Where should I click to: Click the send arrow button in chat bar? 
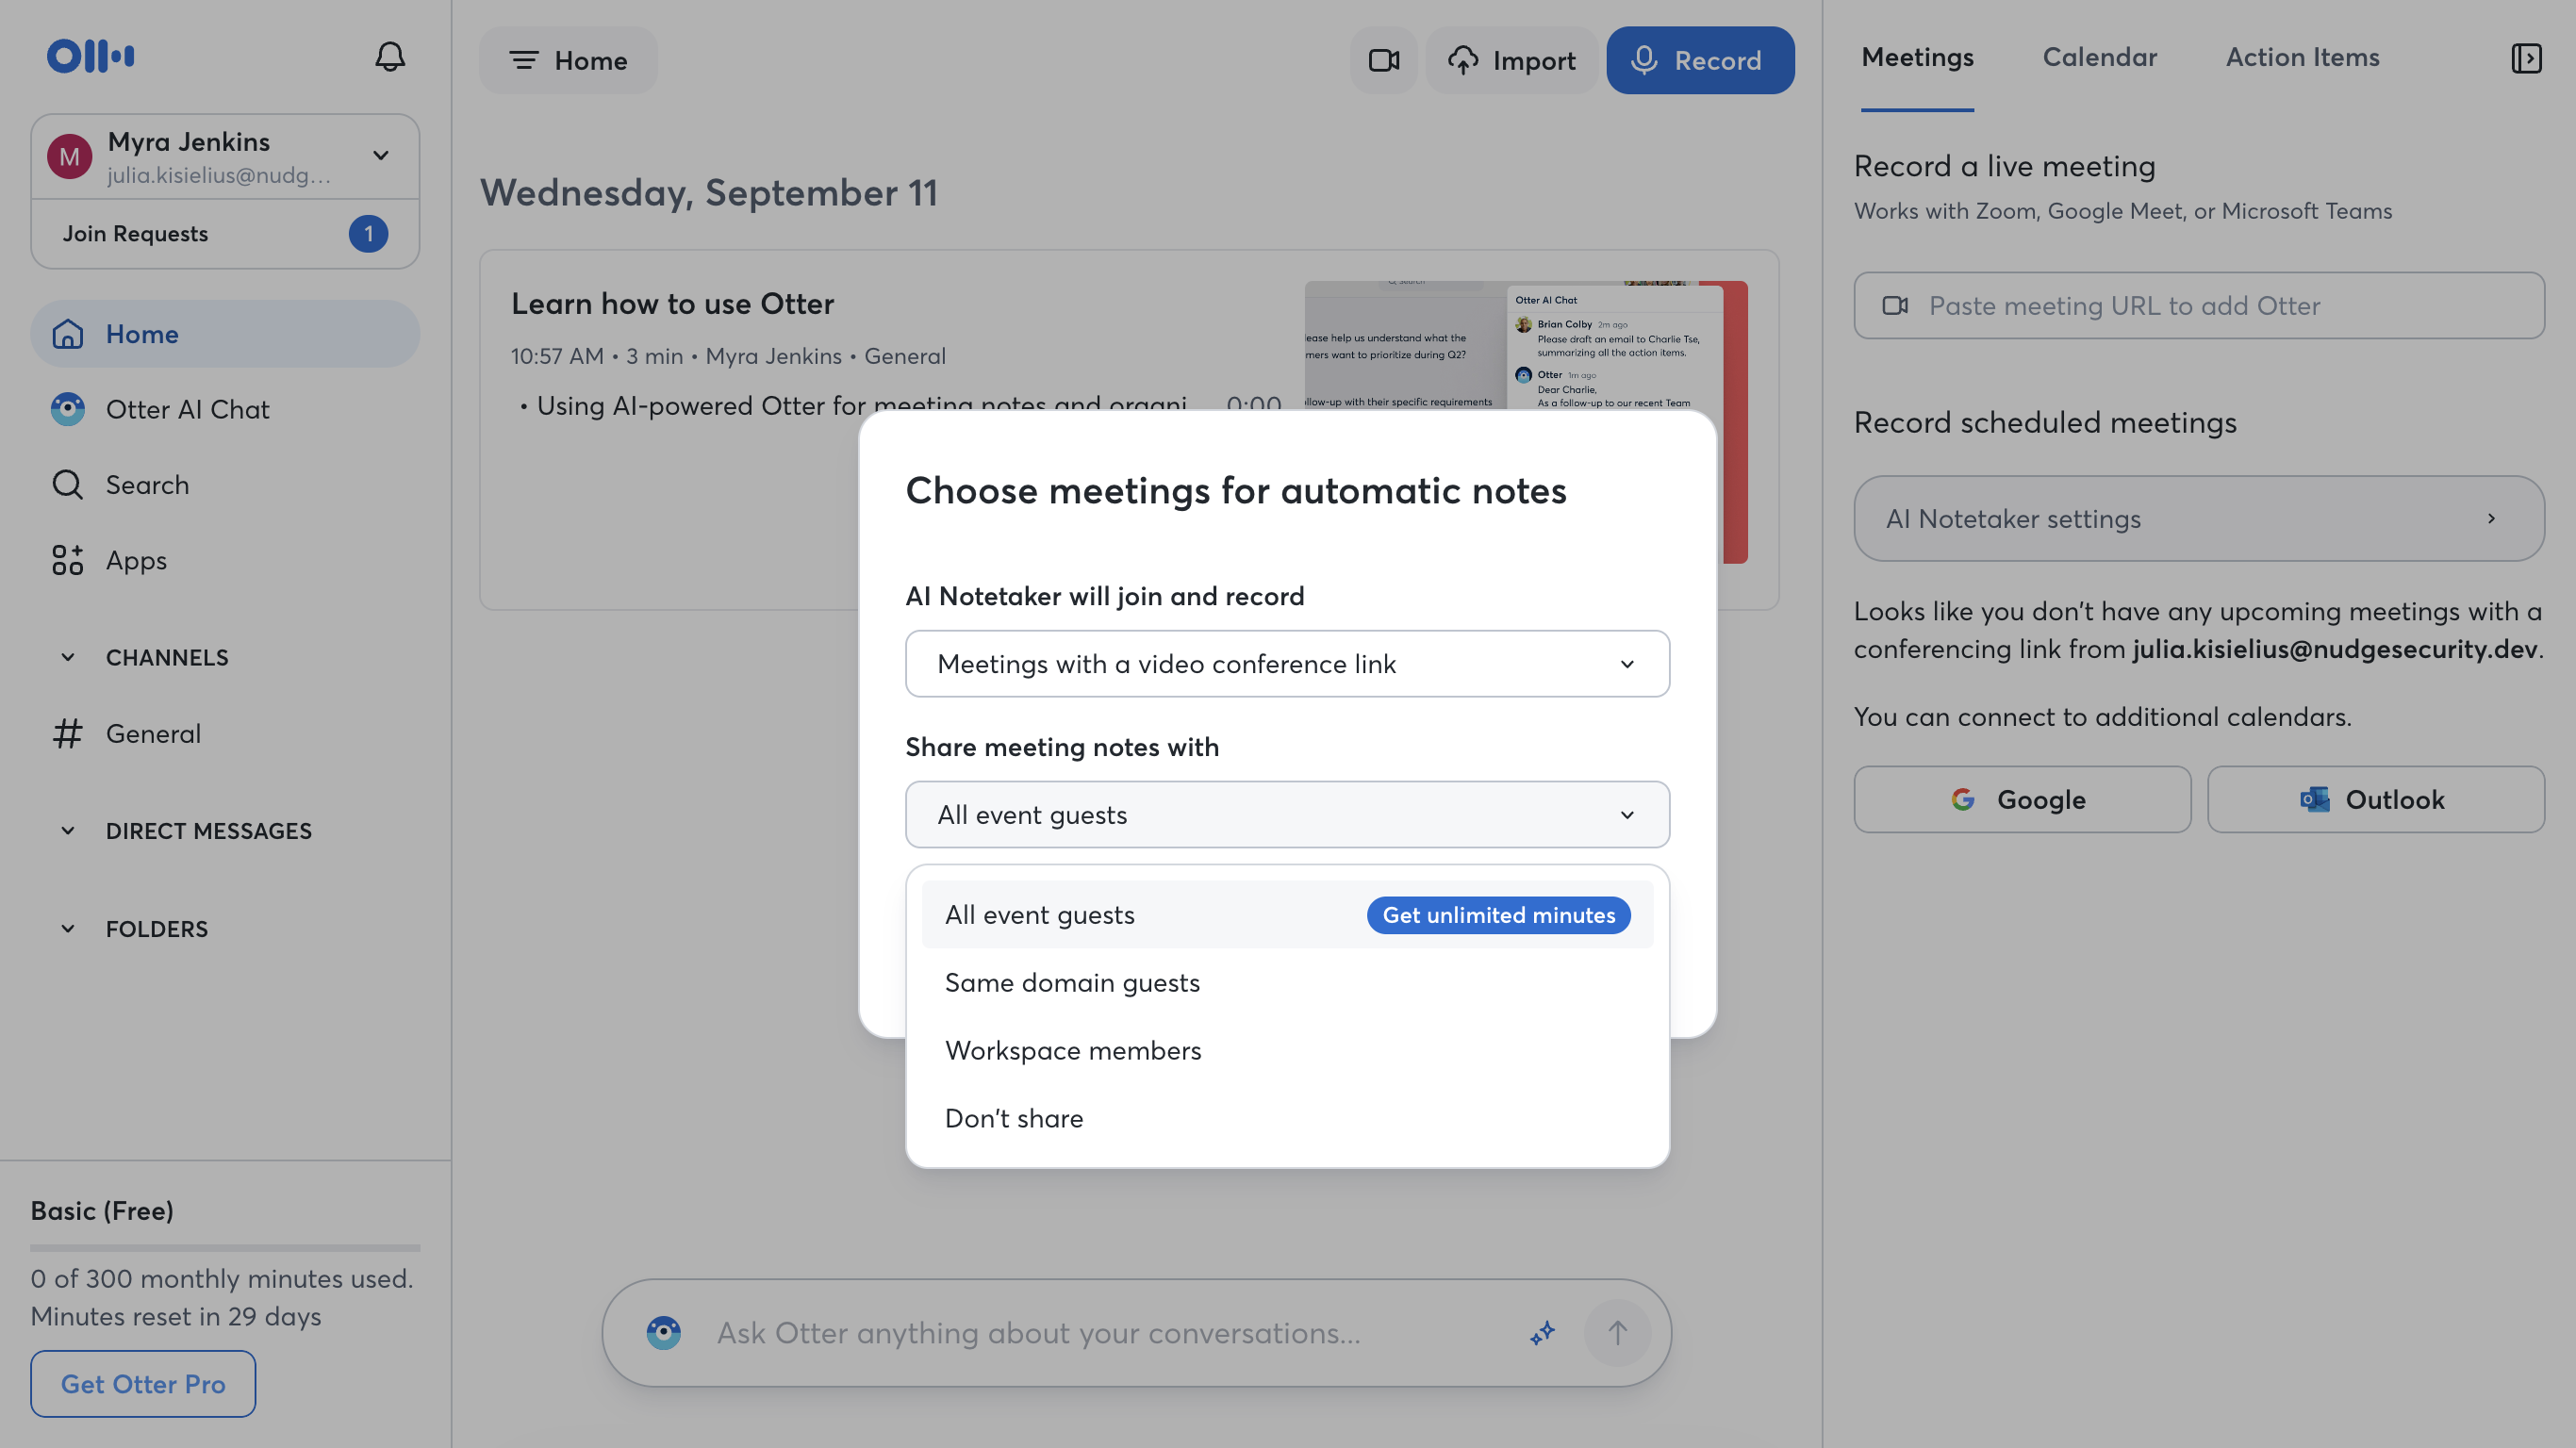pyautogui.click(x=1617, y=1333)
